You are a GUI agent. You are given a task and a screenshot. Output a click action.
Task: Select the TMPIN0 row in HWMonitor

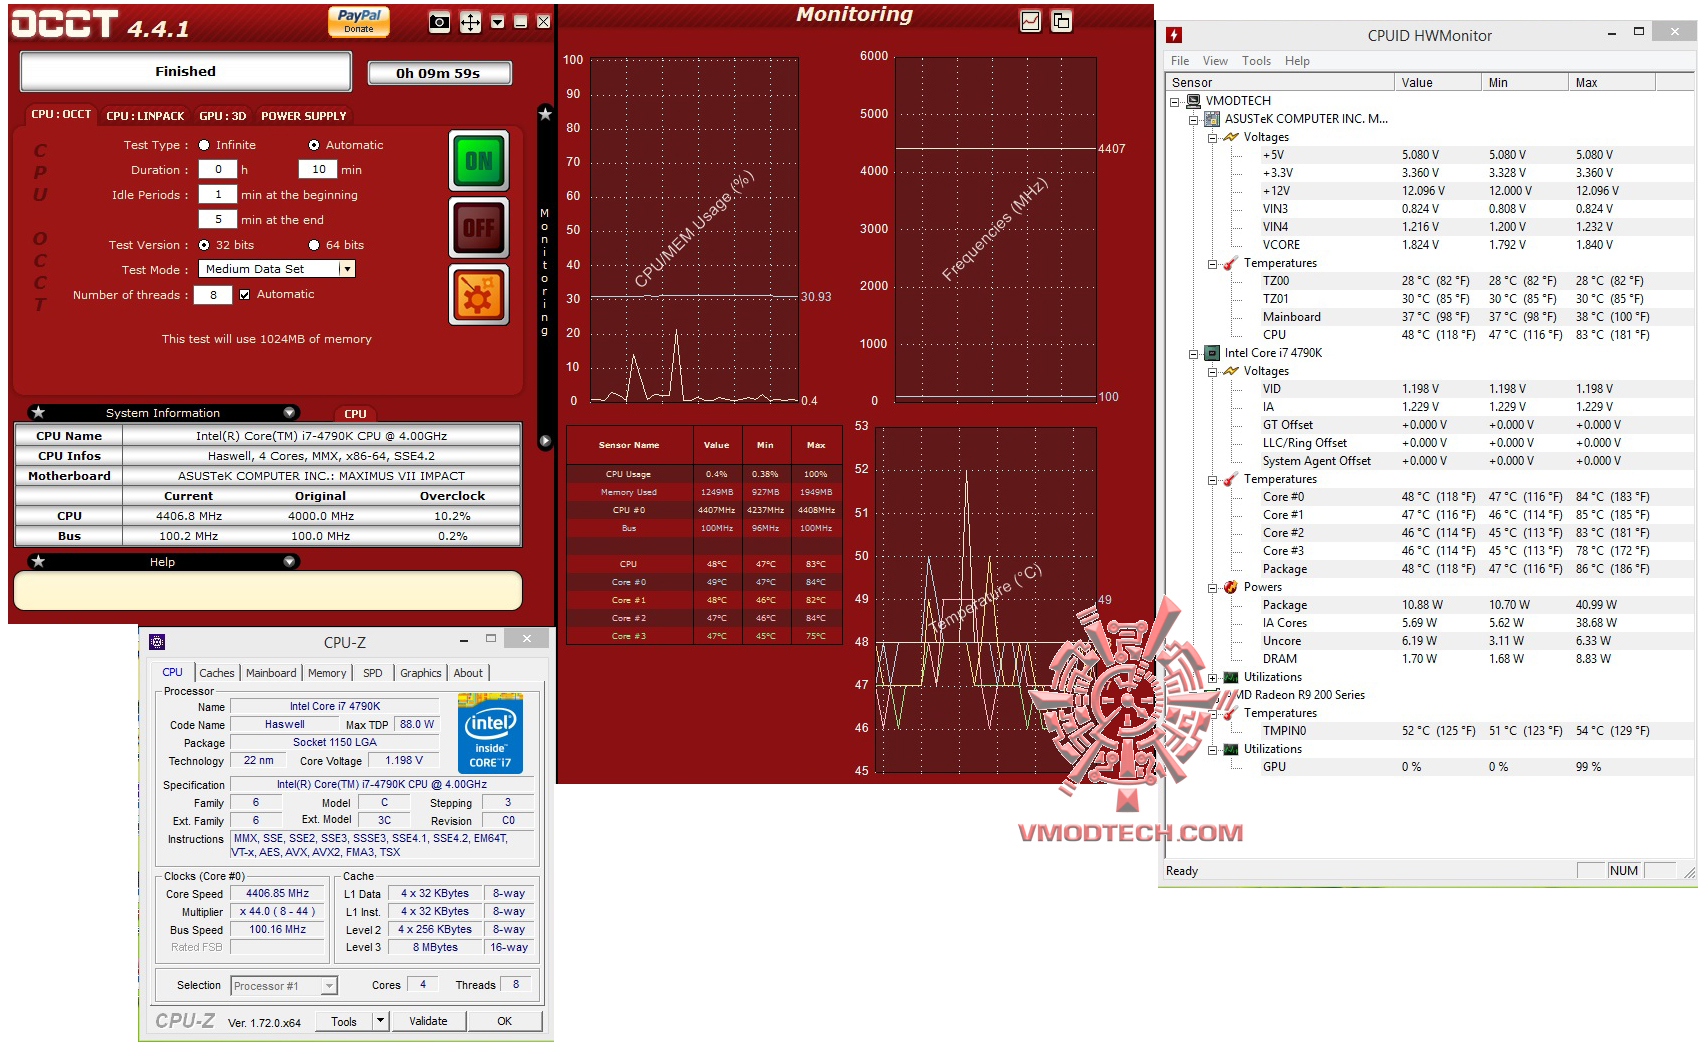1430,731
